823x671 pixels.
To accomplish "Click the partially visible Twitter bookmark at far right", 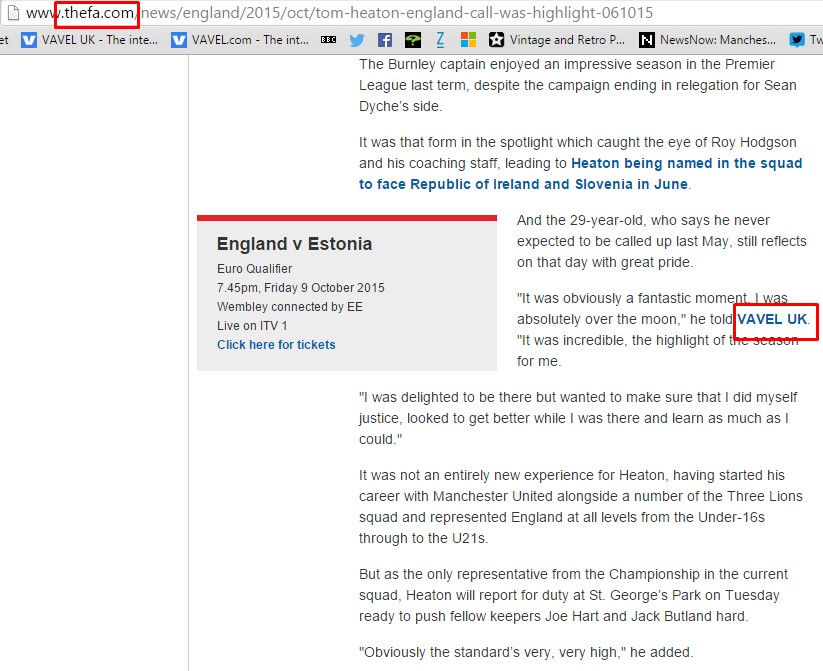I will pyautogui.click(x=805, y=40).
